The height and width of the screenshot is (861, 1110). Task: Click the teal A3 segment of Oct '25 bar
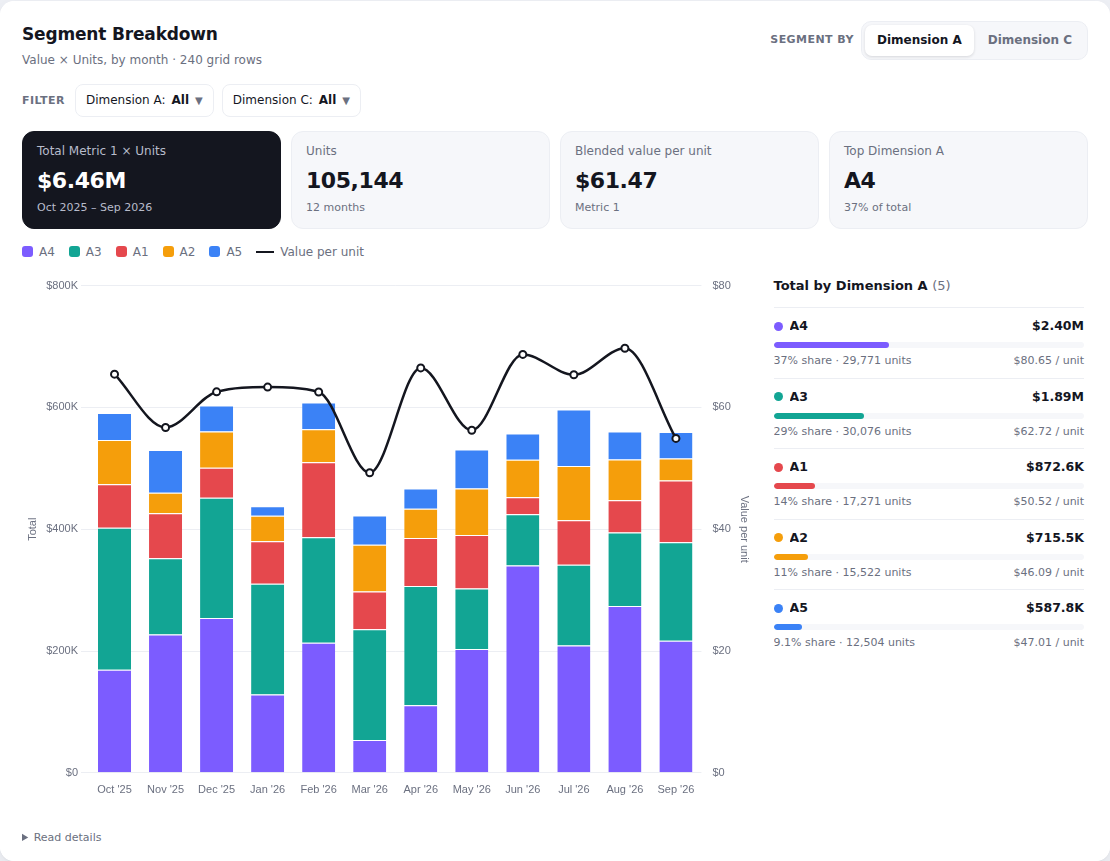[114, 599]
